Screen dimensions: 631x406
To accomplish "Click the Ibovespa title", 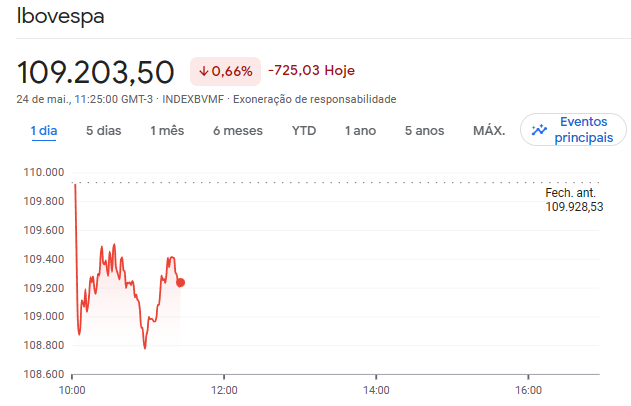I will (60, 18).
